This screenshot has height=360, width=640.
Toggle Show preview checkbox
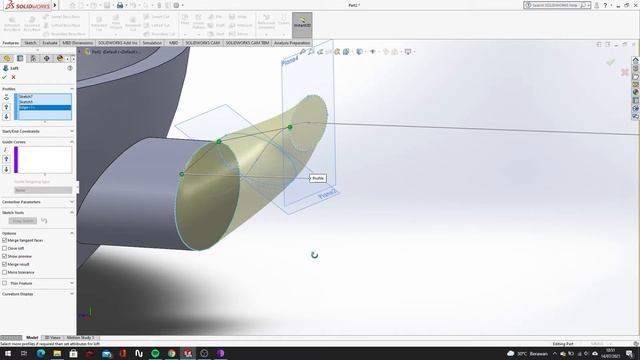(x=4, y=256)
